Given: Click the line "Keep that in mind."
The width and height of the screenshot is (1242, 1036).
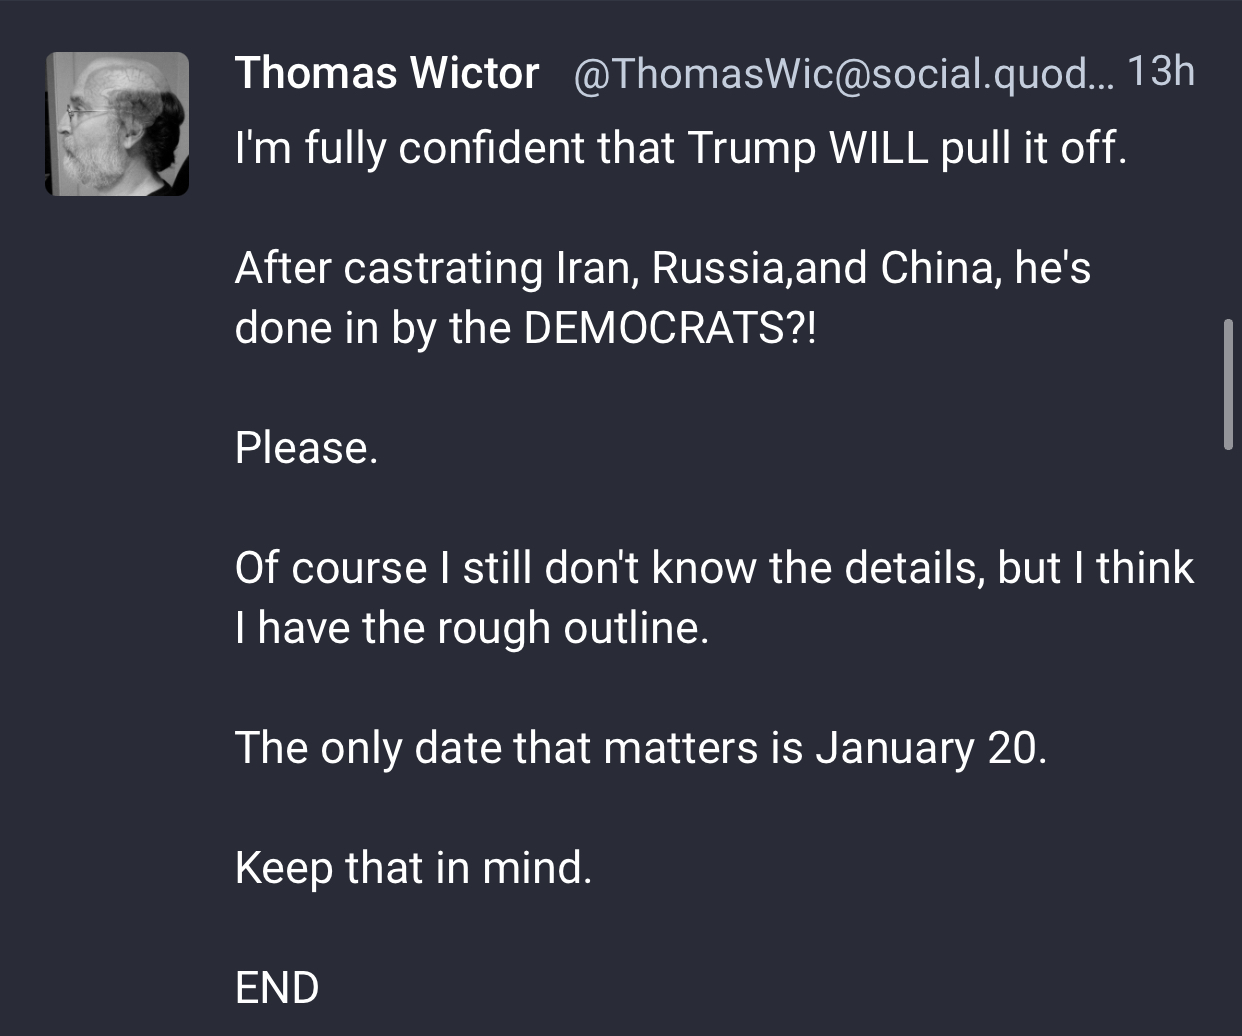Looking at the screenshot, I should (413, 867).
